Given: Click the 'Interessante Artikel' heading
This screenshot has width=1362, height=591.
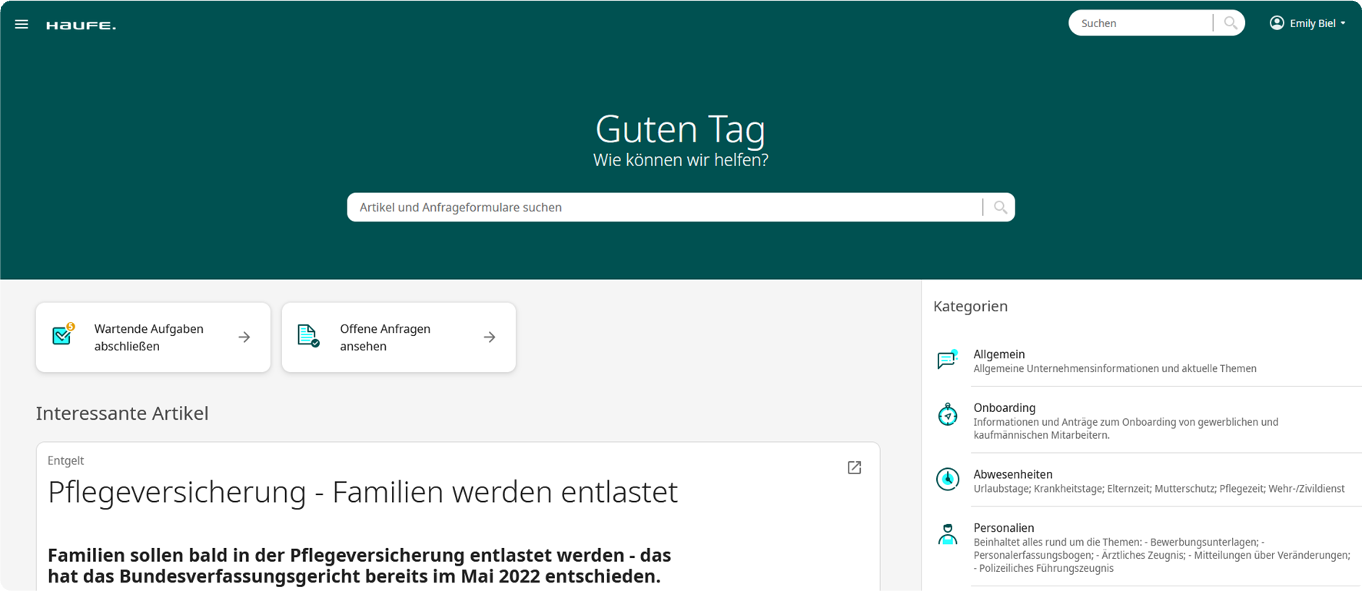Looking at the screenshot, I should click(122, 413).
